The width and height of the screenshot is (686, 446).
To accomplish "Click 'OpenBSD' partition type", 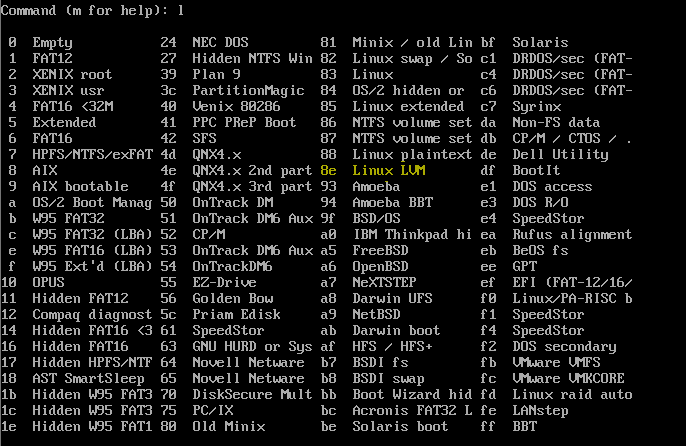I will pos(381,267).
